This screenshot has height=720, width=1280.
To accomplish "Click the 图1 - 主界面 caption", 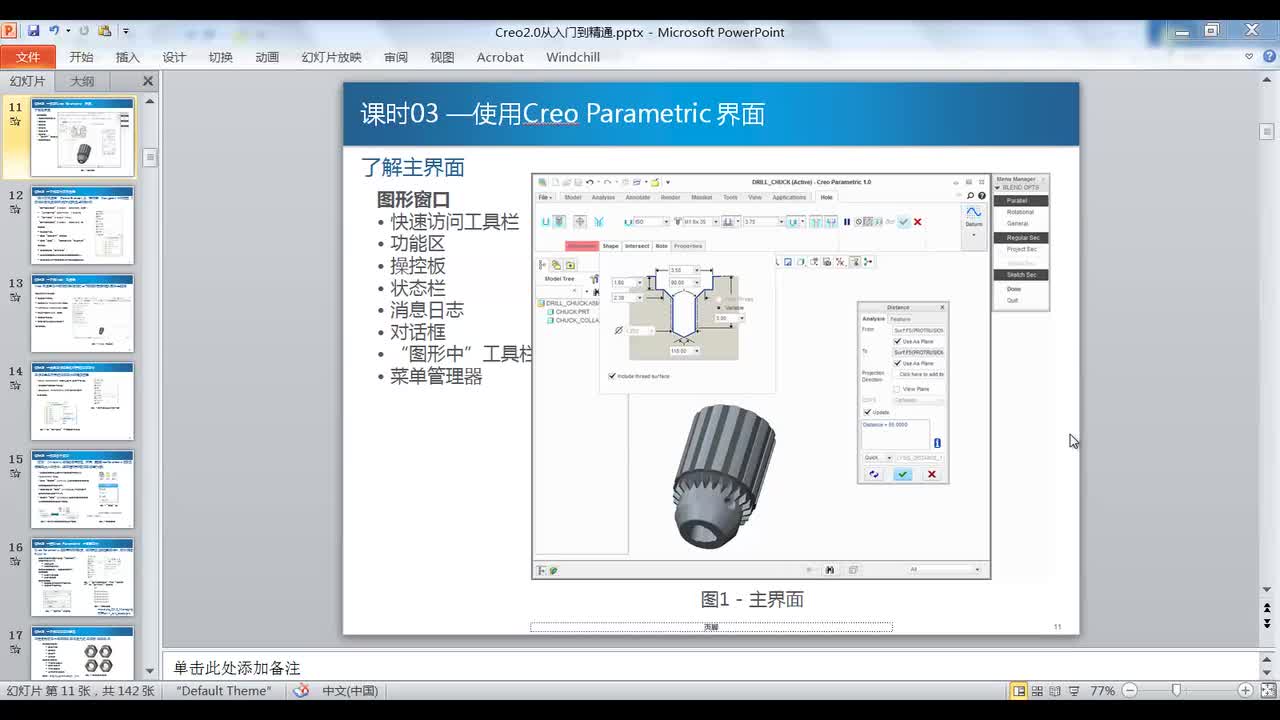I will coord(752,599).
